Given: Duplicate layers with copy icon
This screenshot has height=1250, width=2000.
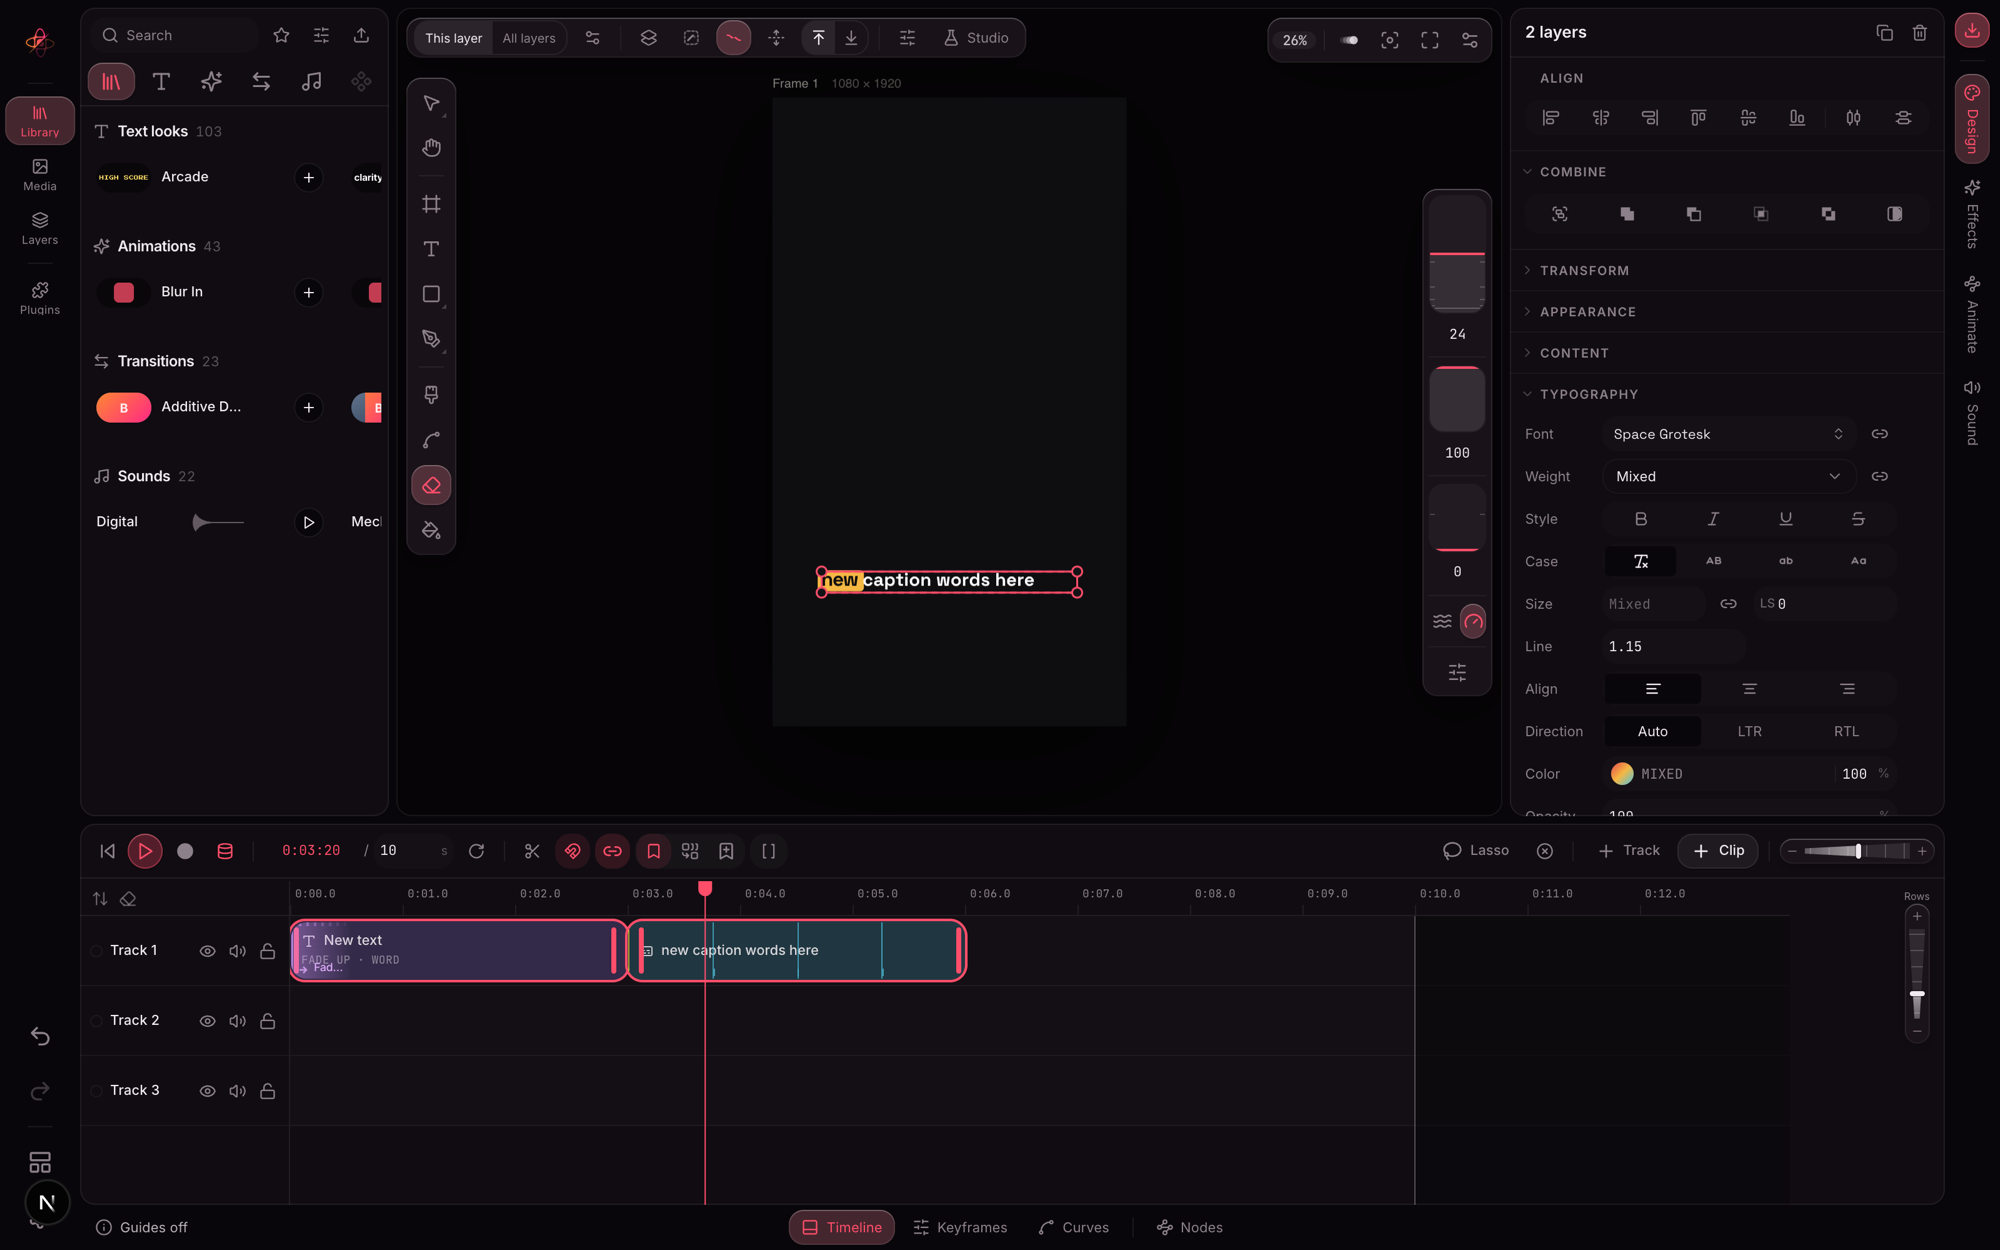Looking at the screenshot, I should pyautogui.click(x=1884, y=33).
